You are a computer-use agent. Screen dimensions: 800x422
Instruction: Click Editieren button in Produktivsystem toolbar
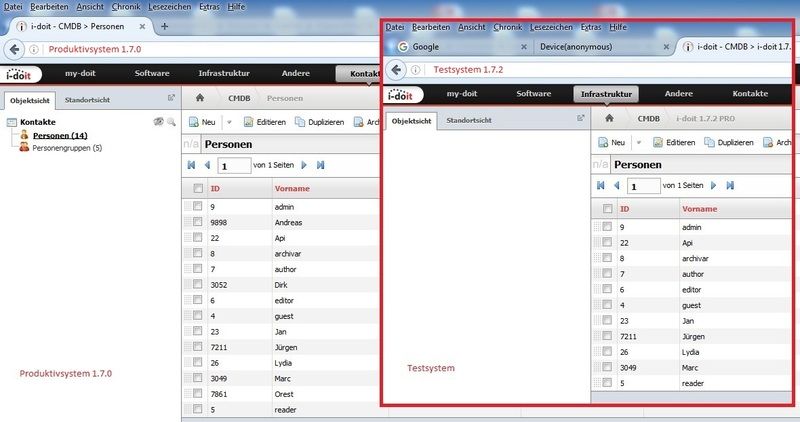coord(265,122)
